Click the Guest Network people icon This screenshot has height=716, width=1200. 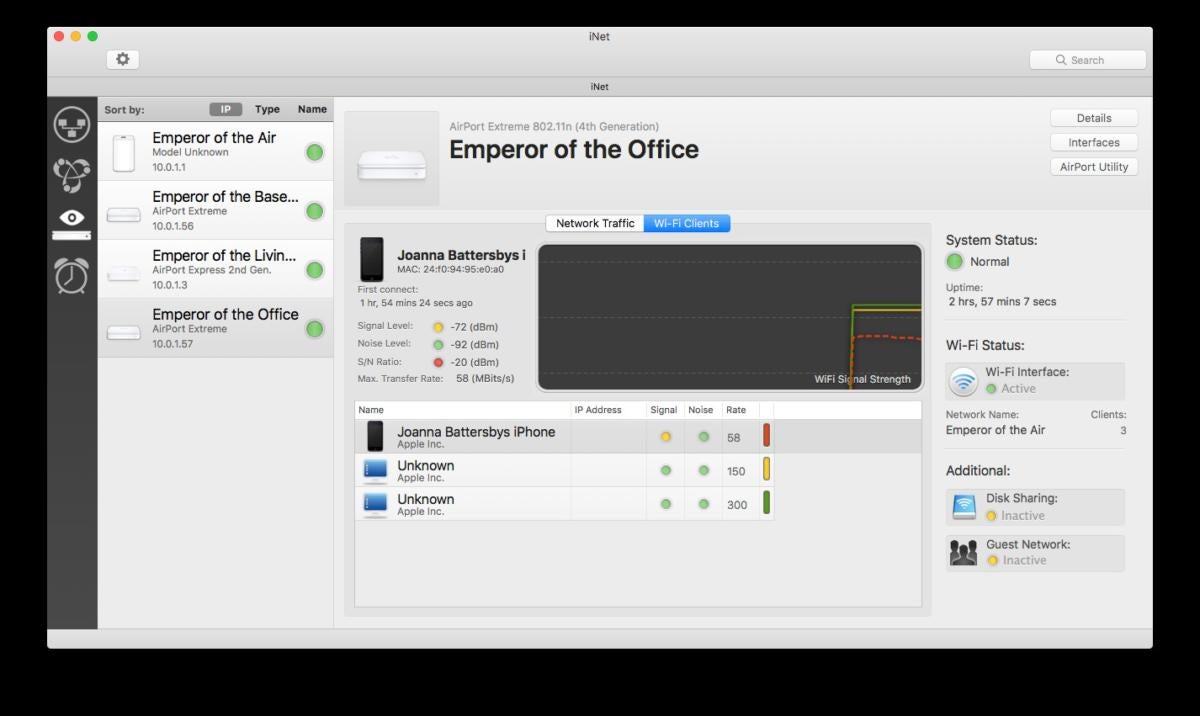964,552
